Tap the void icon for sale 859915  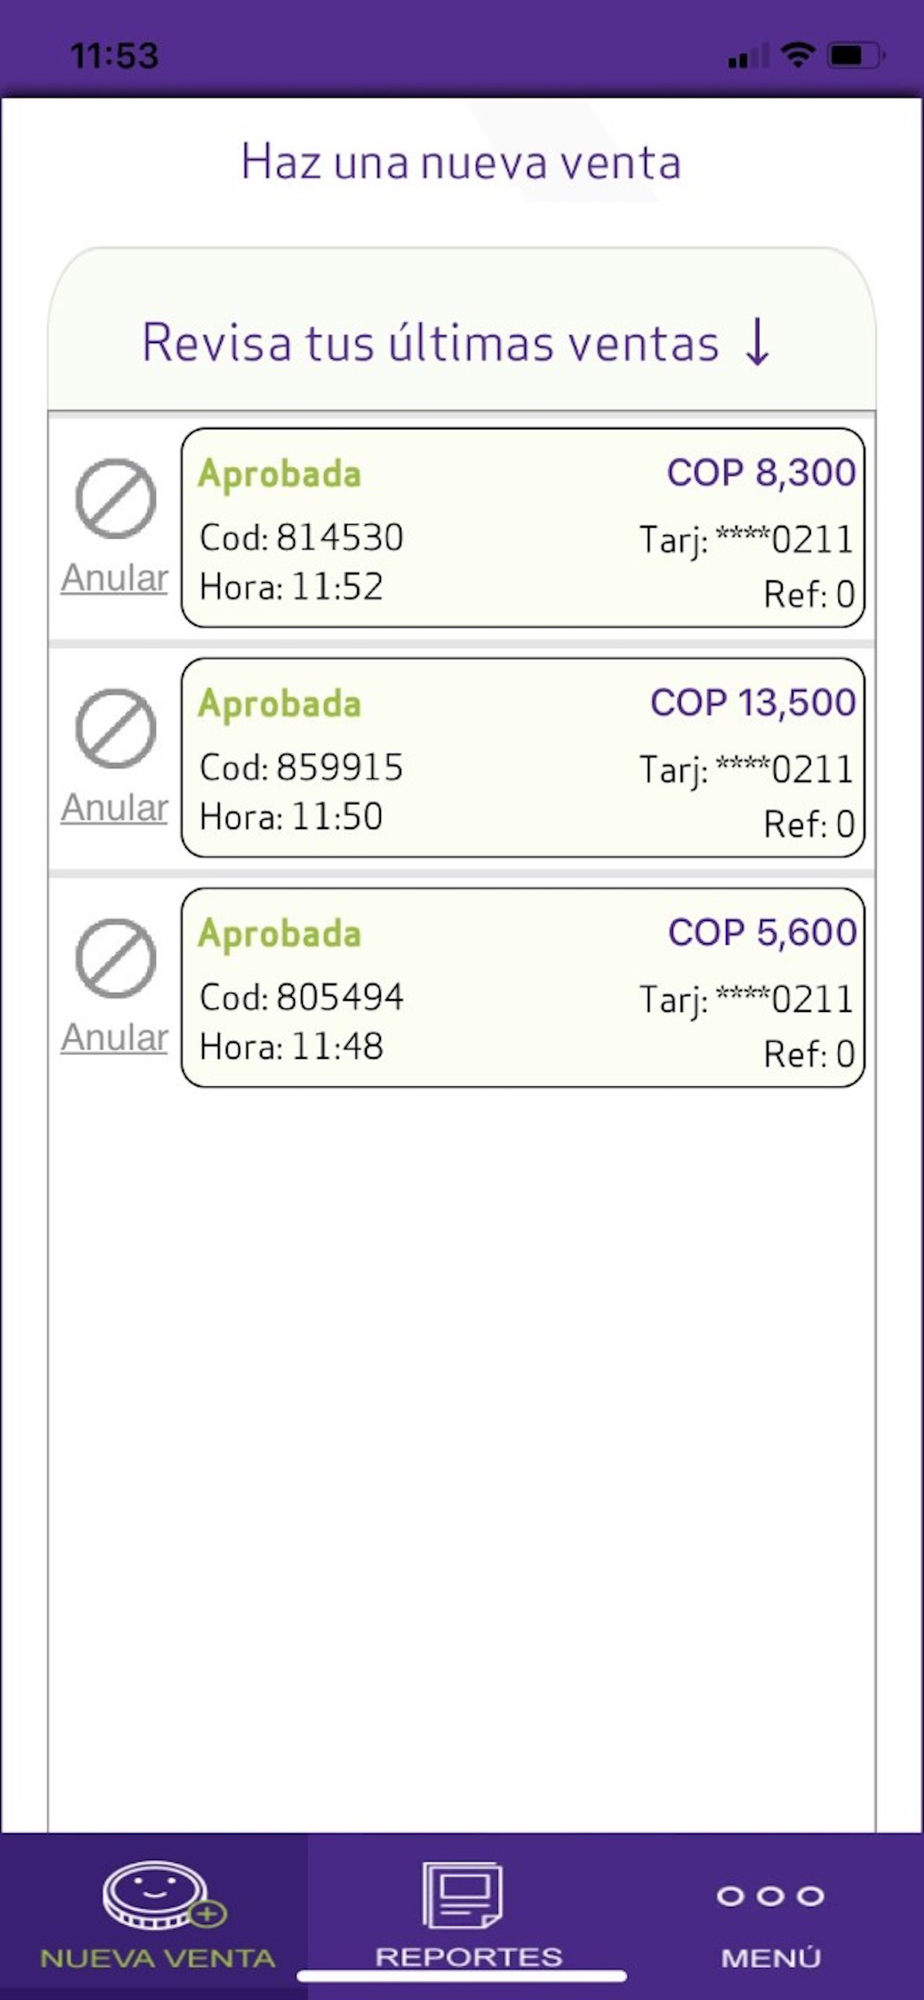tap(116, 728)
